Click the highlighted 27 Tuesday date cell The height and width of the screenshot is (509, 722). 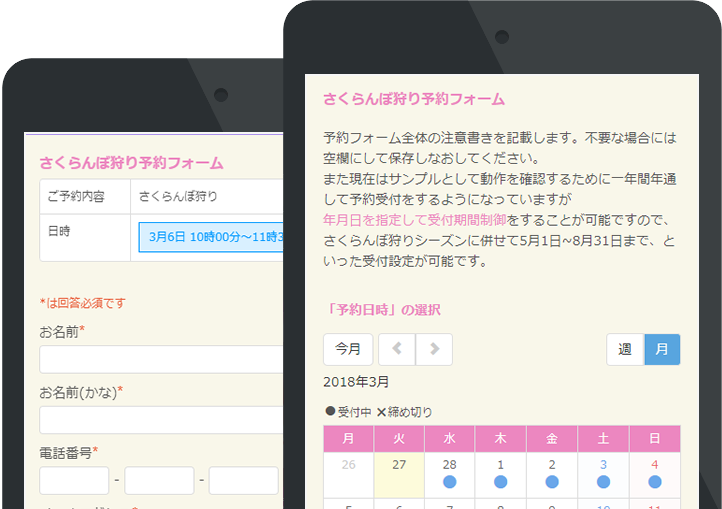(399, 474)
